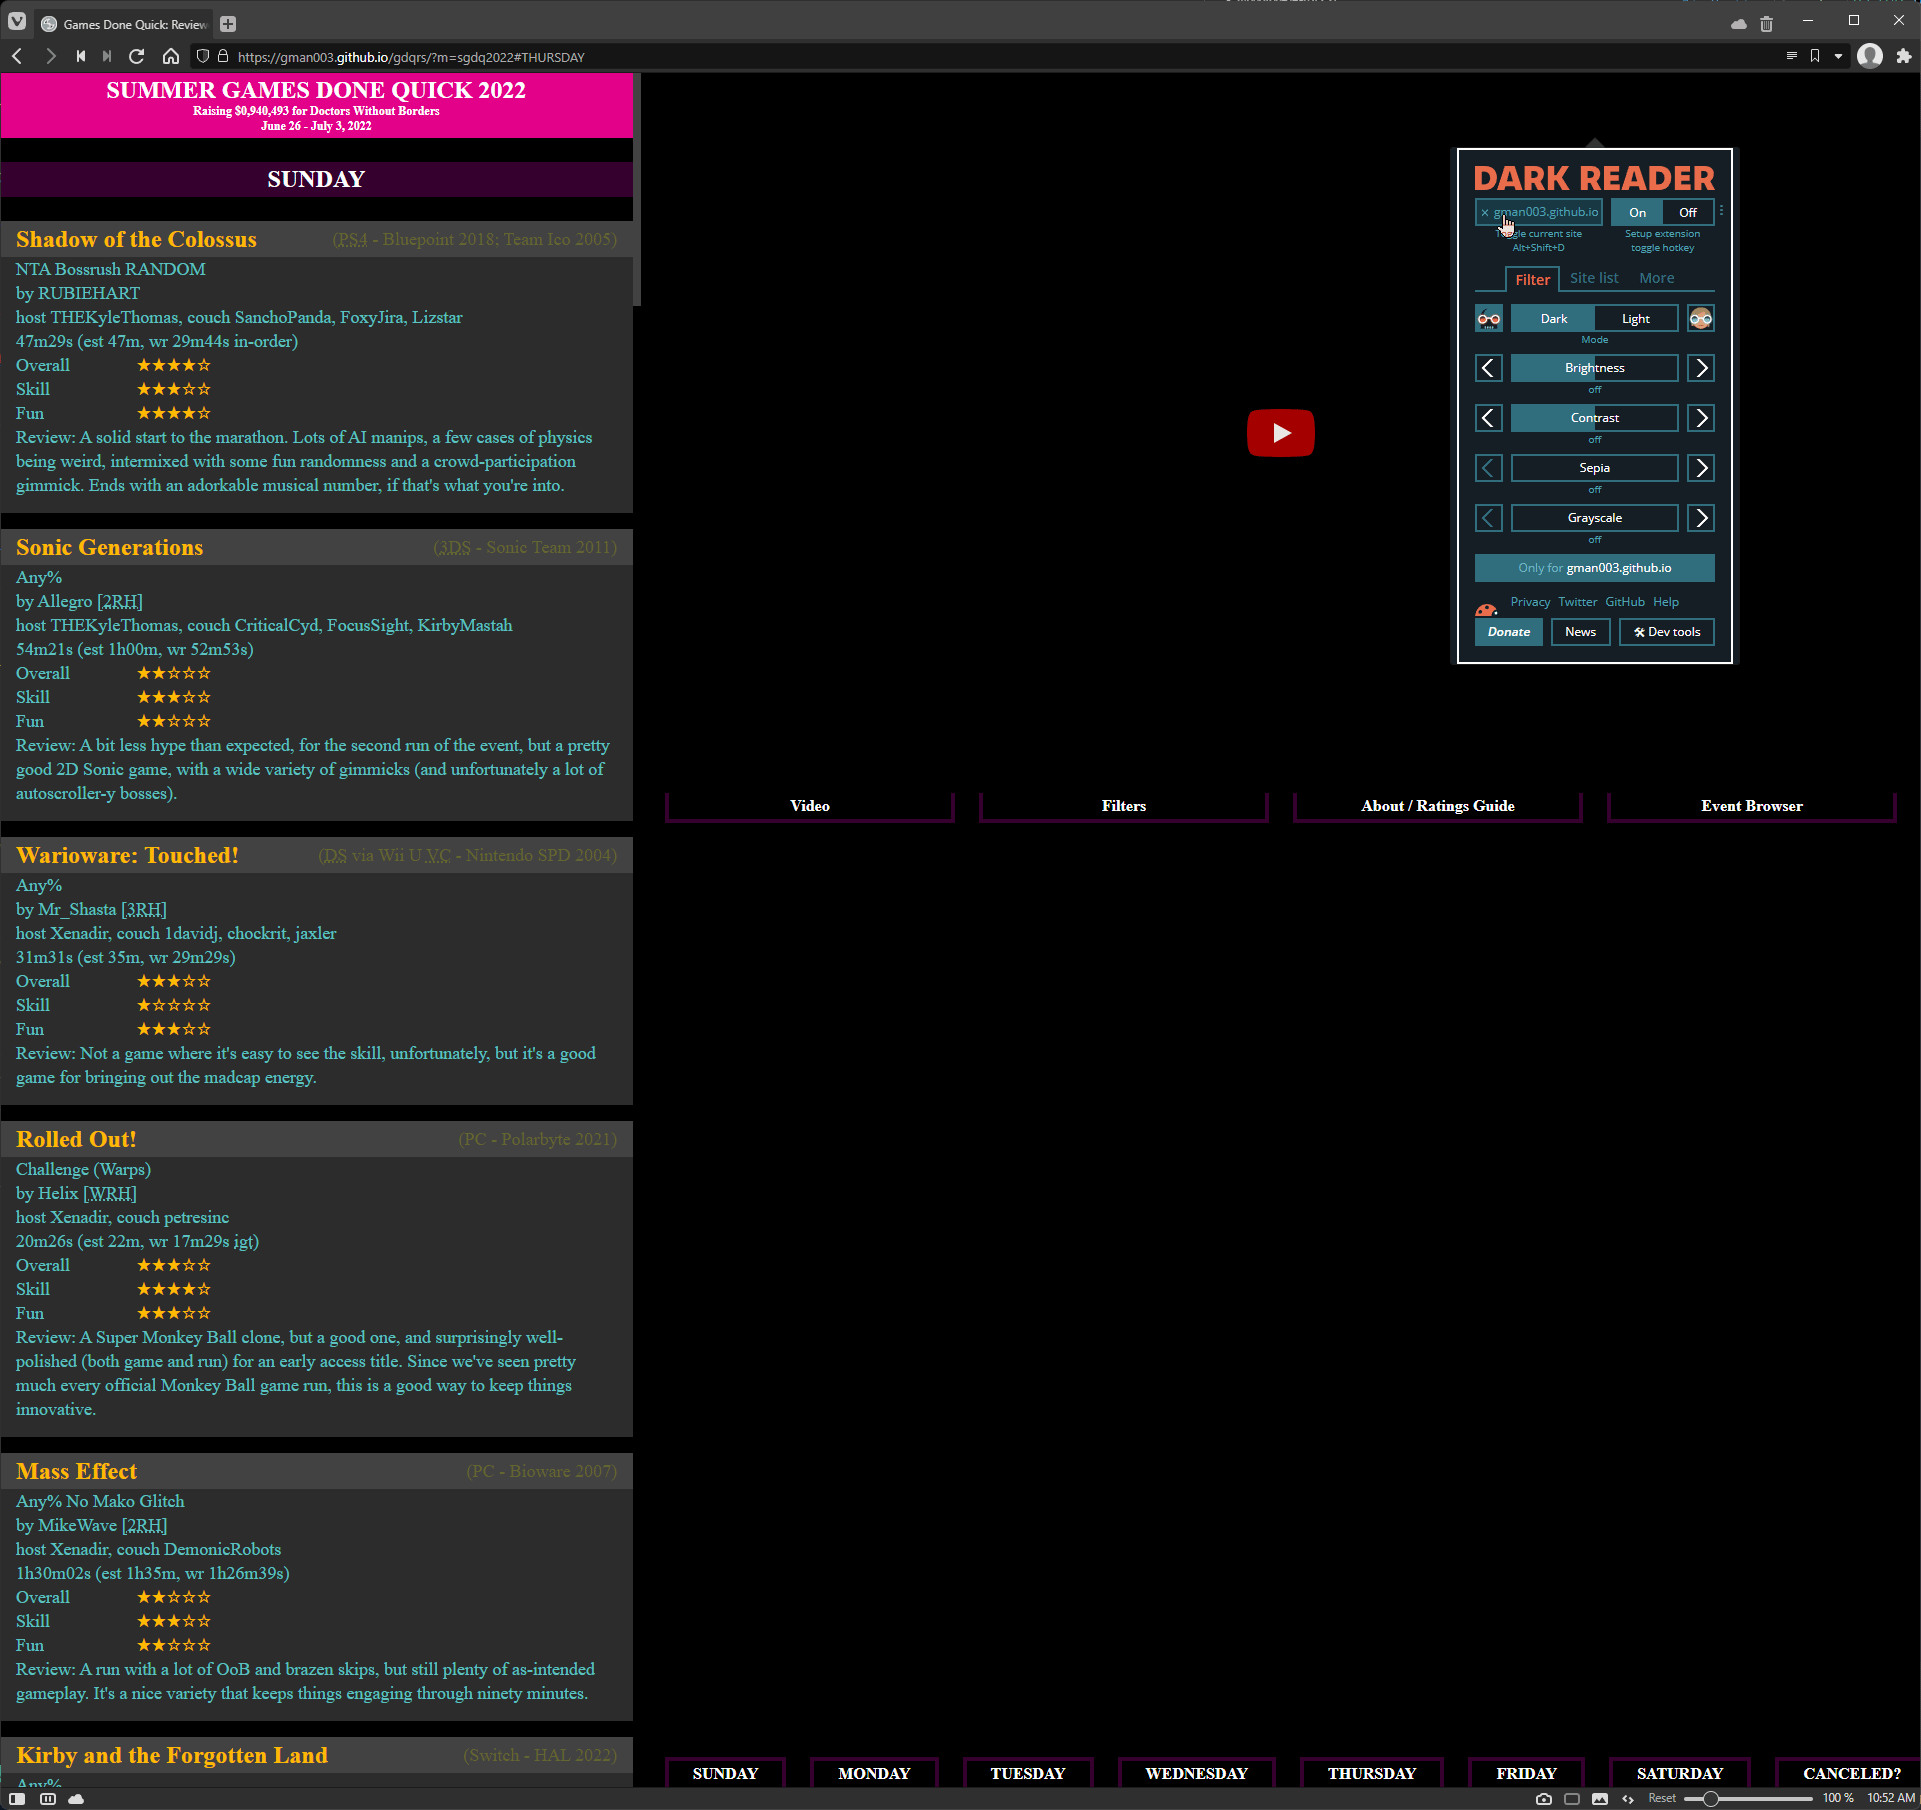Image resolution: width=1921 pixels, height=1810 pixels.
Task: Open the Event Browser tab
Action: 1751,806
